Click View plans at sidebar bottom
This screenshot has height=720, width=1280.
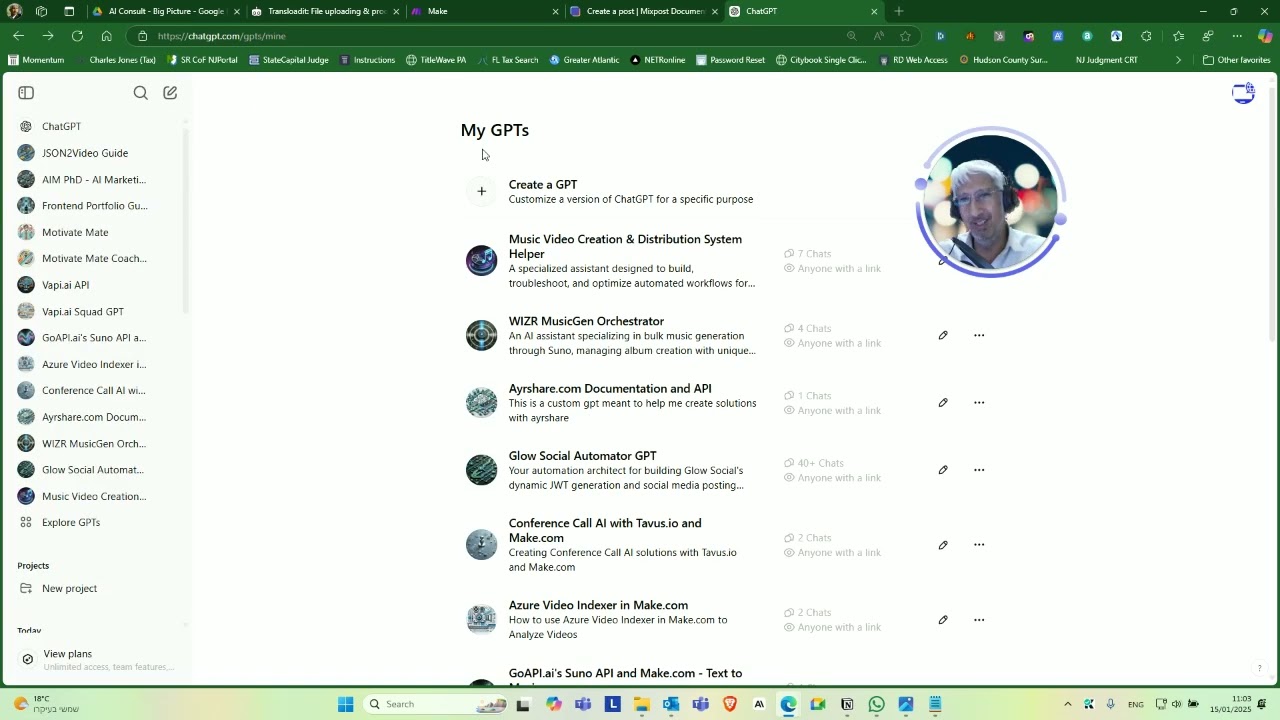coord(97,660)
